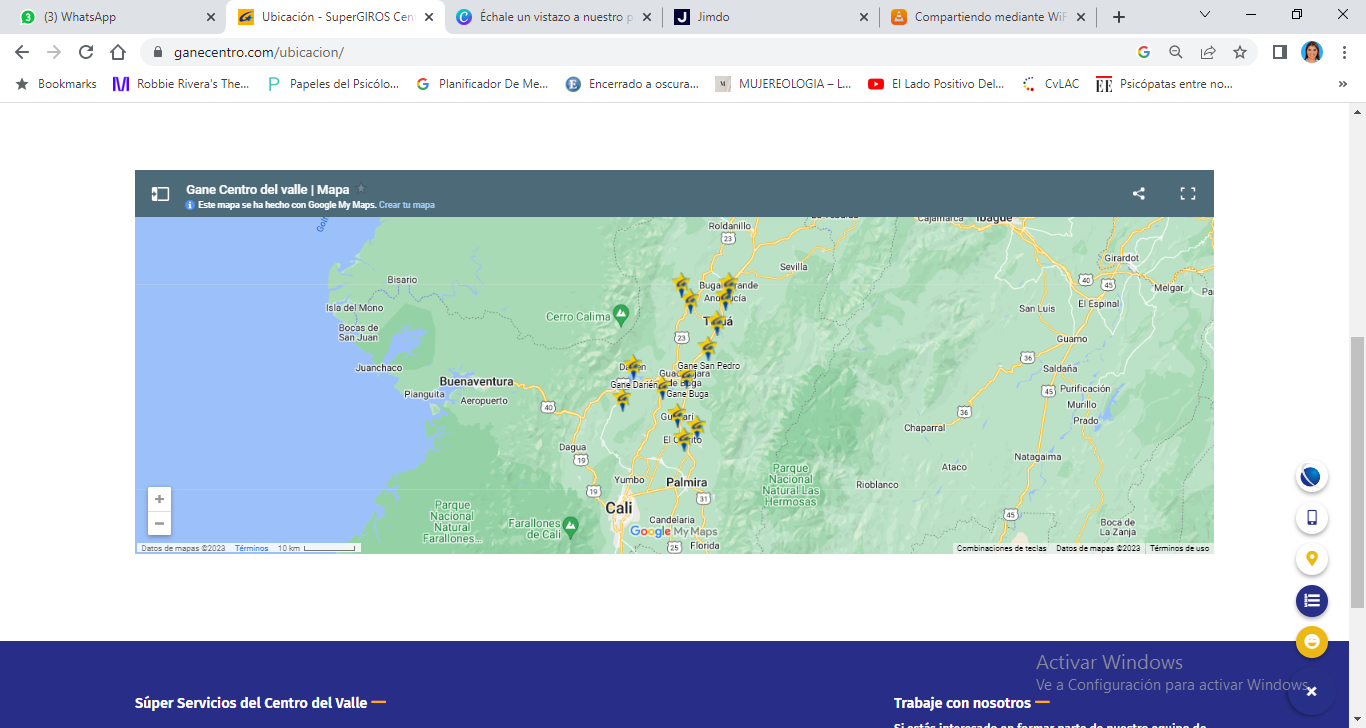Image resolution: width=1366 pixels, height=728 pixels.
Task: Open Términos de uso link on map
Action: (1180, 548)
